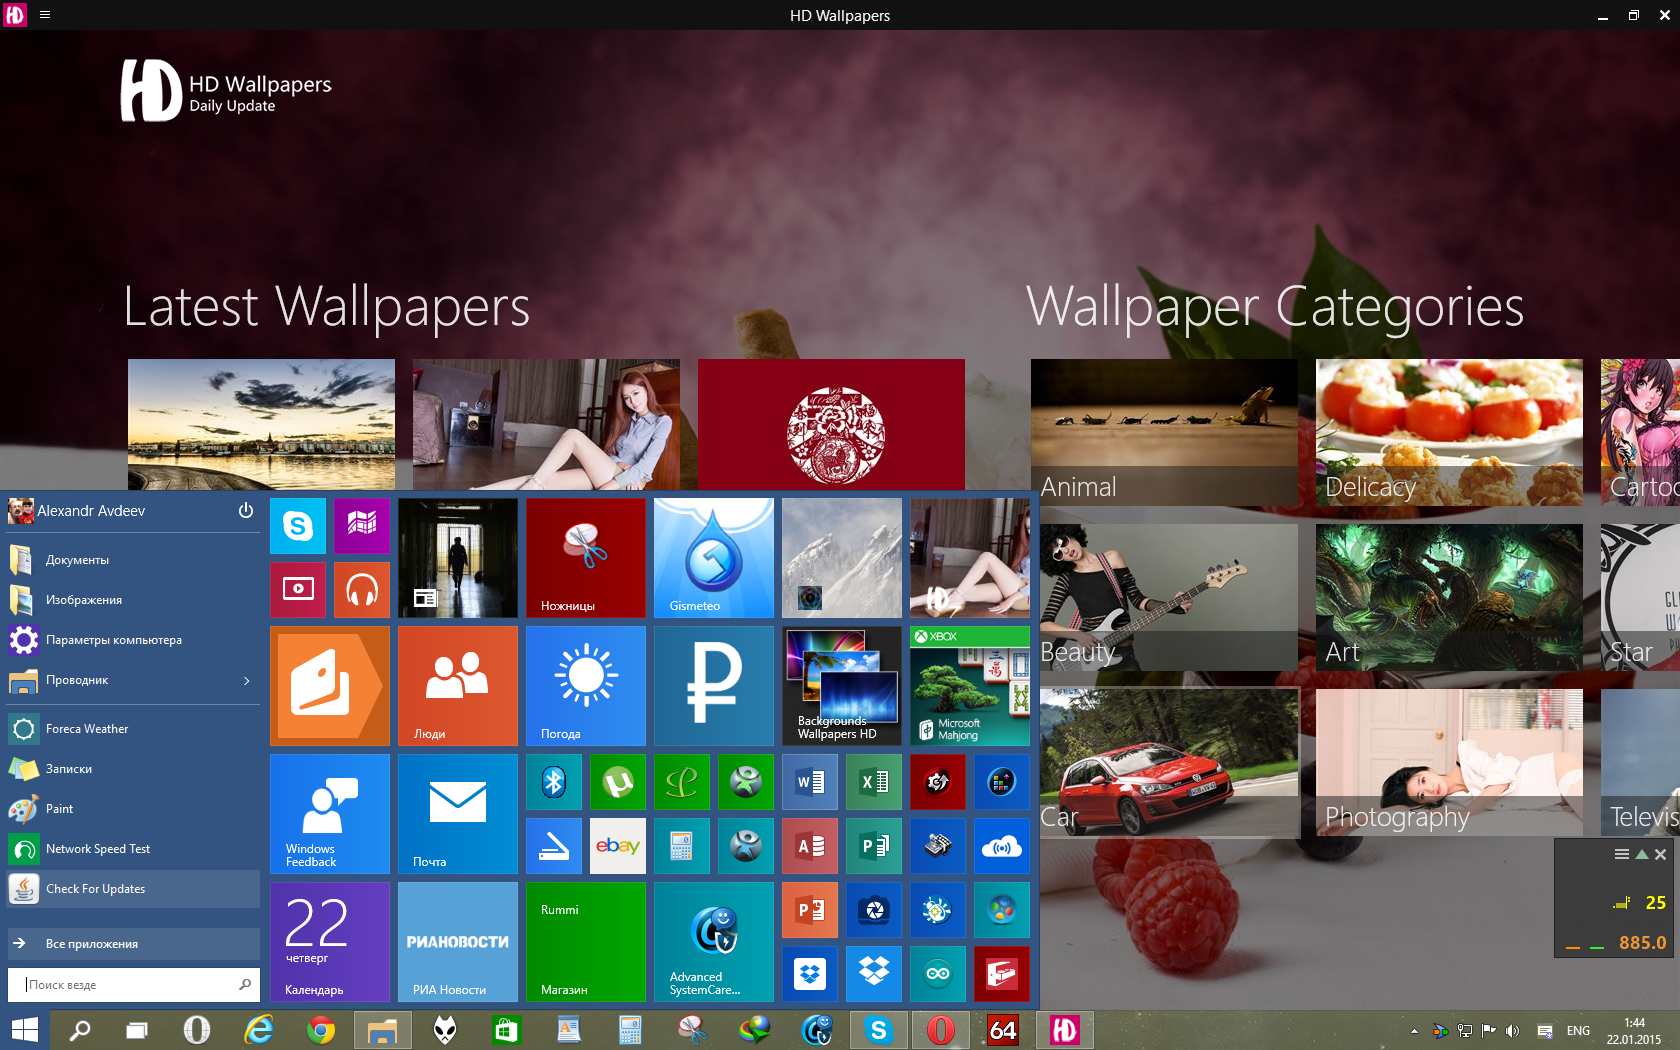Screen dimensions: 1680x1050
Task: Click Все приложения all apps button
Action: click(134, 944)
